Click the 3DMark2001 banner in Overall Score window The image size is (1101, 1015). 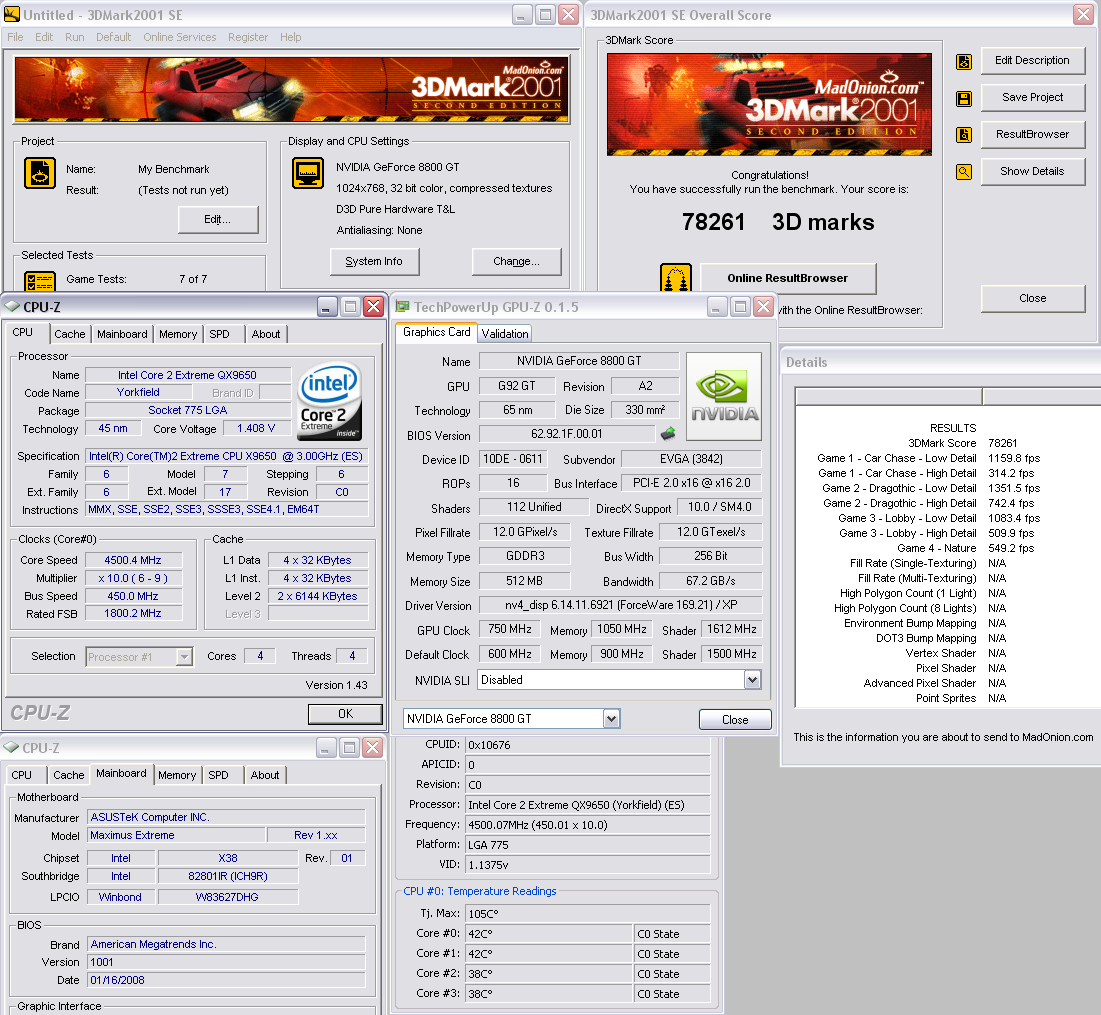[x=770, y=104]
